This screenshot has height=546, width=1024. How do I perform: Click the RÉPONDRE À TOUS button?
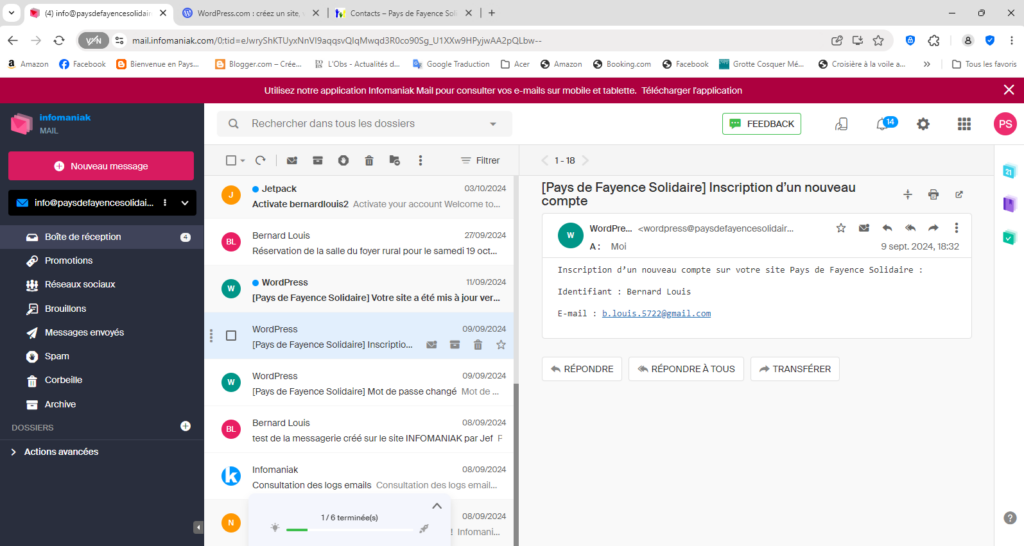pos(686,369)
